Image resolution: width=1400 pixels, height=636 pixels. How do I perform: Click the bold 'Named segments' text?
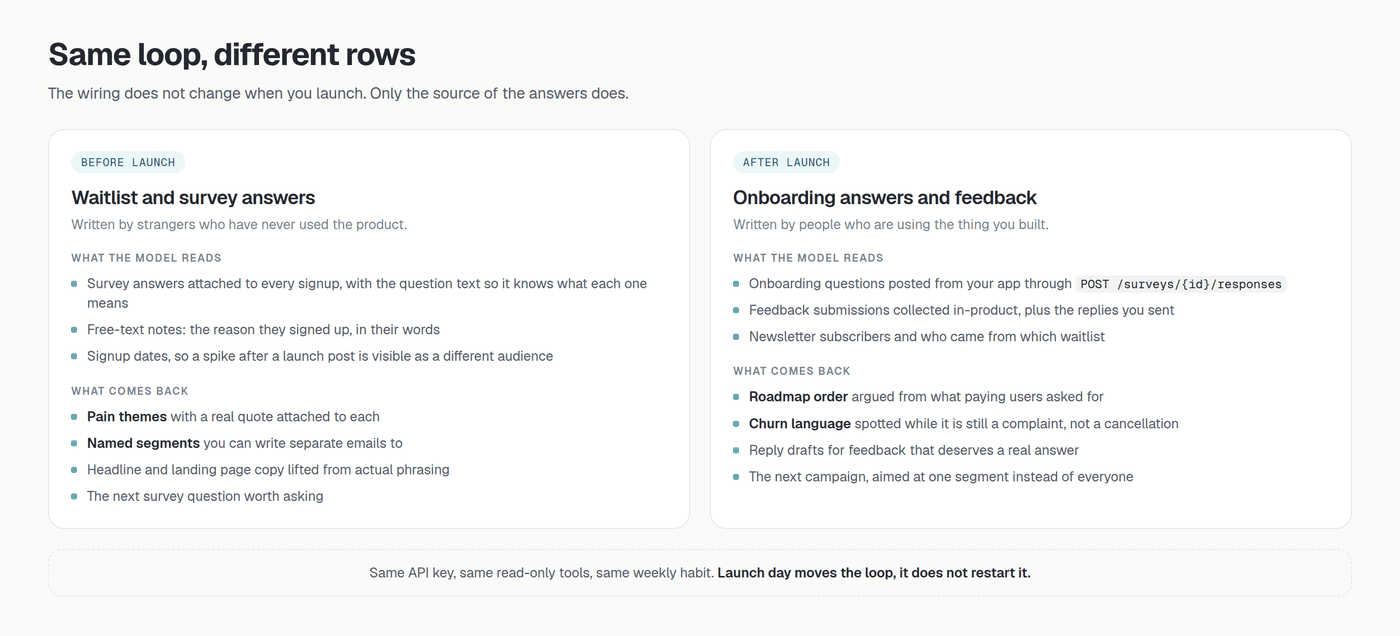coord(143,443)
